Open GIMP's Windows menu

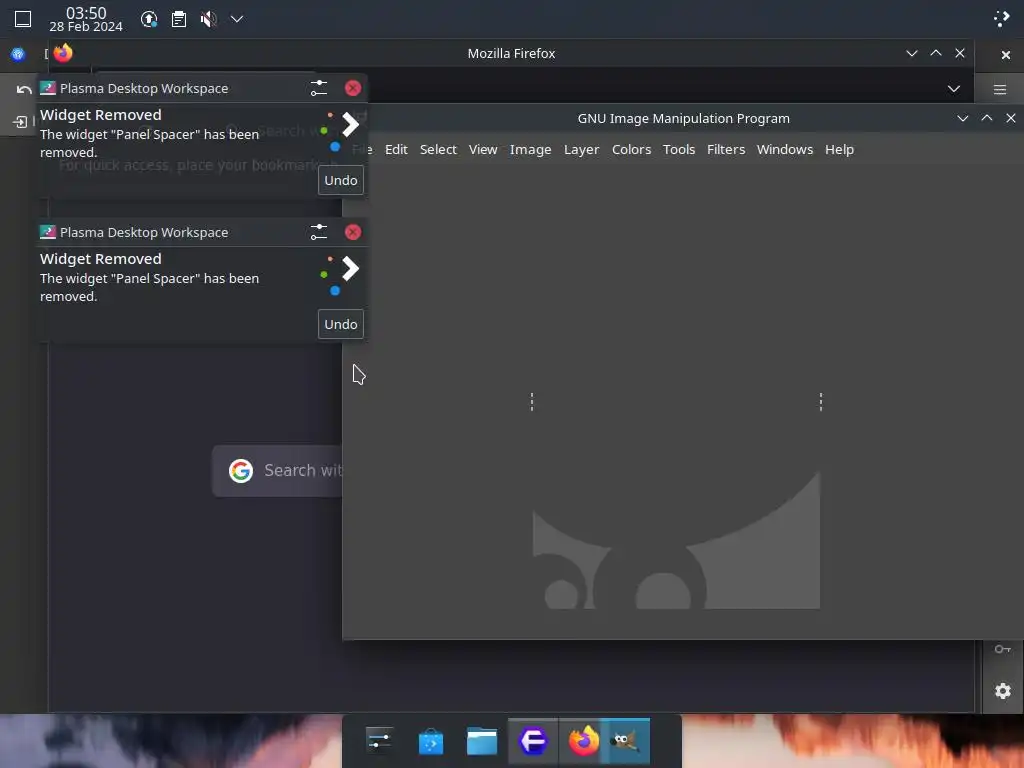784,150
